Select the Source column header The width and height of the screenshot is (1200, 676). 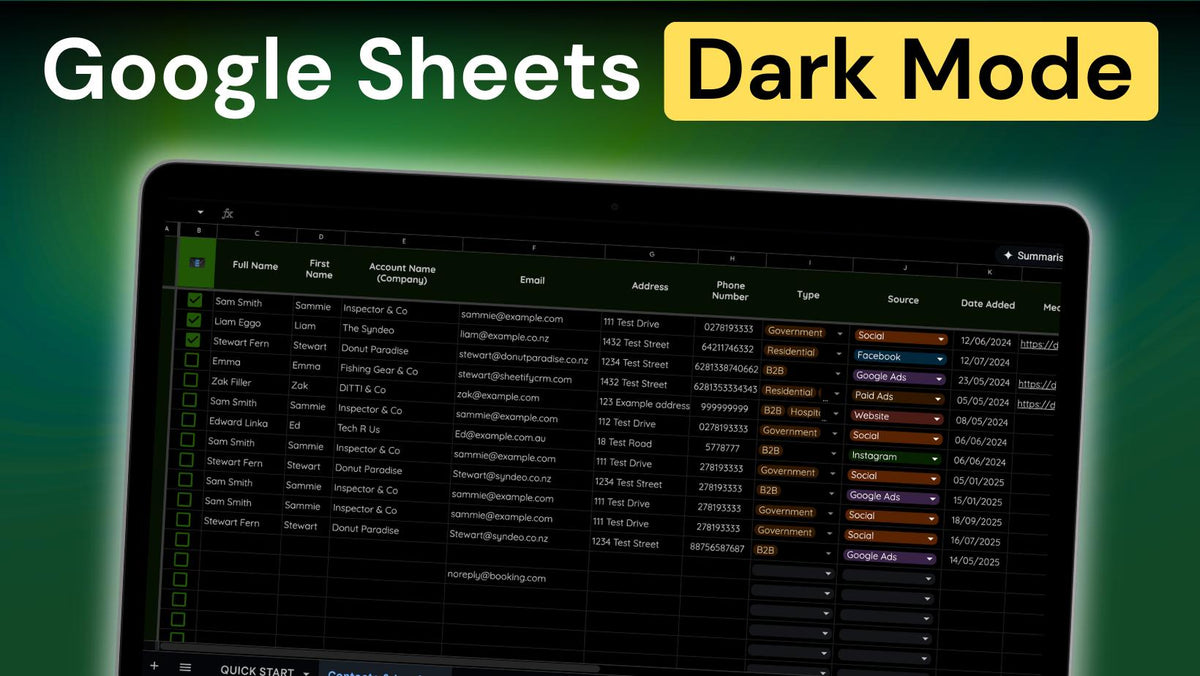[903, 299]
